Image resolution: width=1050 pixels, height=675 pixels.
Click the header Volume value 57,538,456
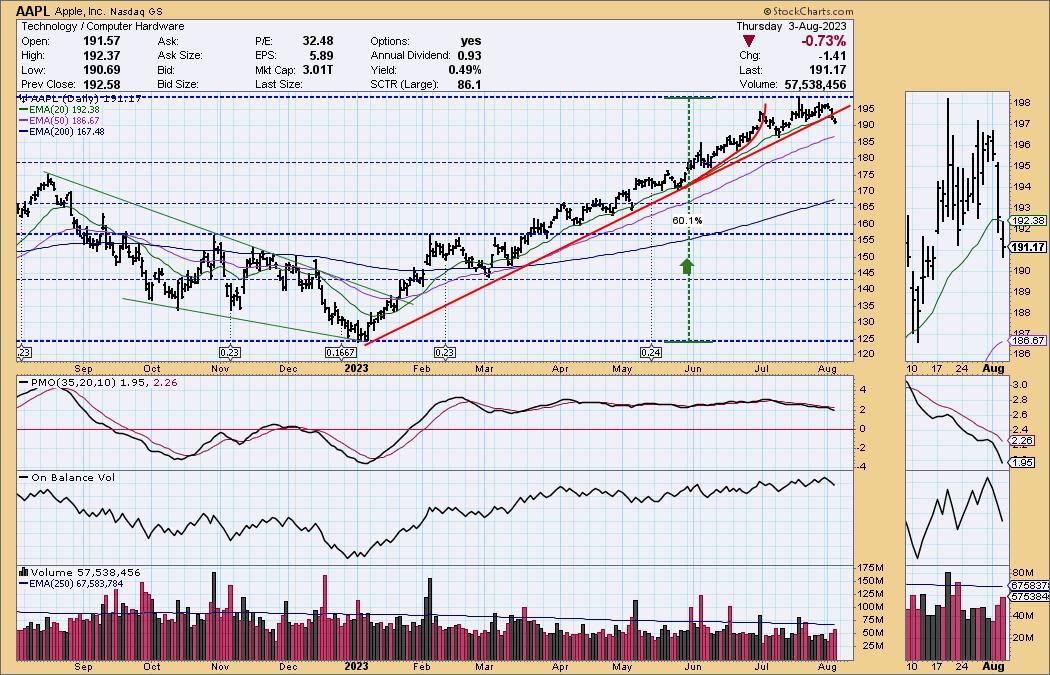tap(815, 85)
